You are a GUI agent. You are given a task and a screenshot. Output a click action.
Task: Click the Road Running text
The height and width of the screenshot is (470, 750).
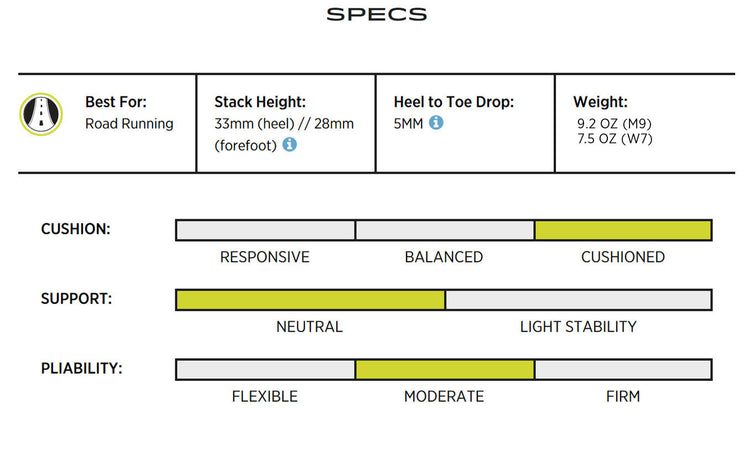129,123
